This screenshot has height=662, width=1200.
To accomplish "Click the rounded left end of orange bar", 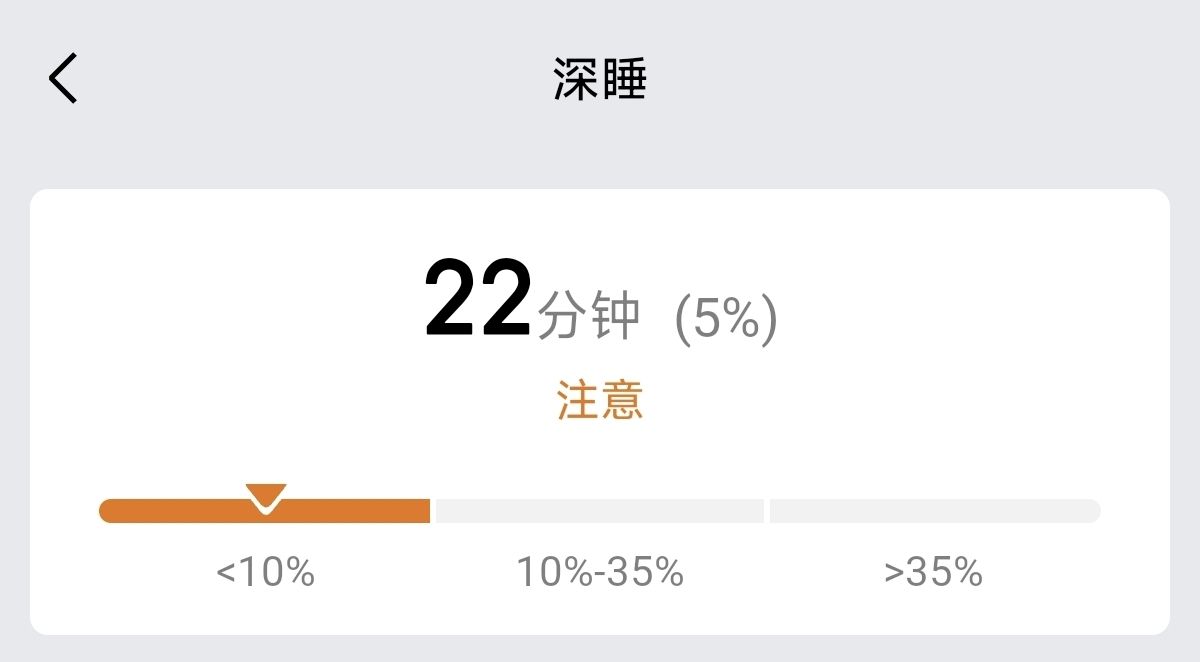I will tap(108, 511).
